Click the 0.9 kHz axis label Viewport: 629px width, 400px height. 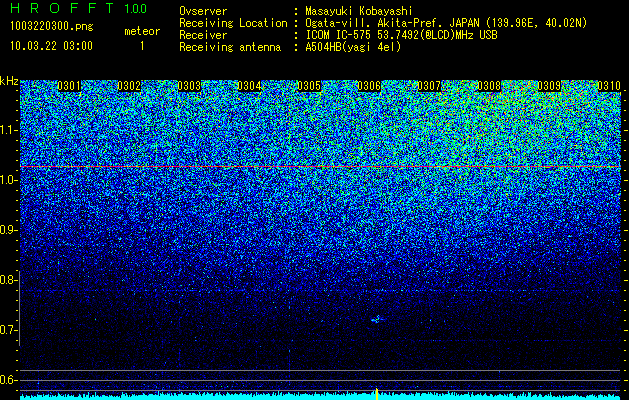[8, 230]
